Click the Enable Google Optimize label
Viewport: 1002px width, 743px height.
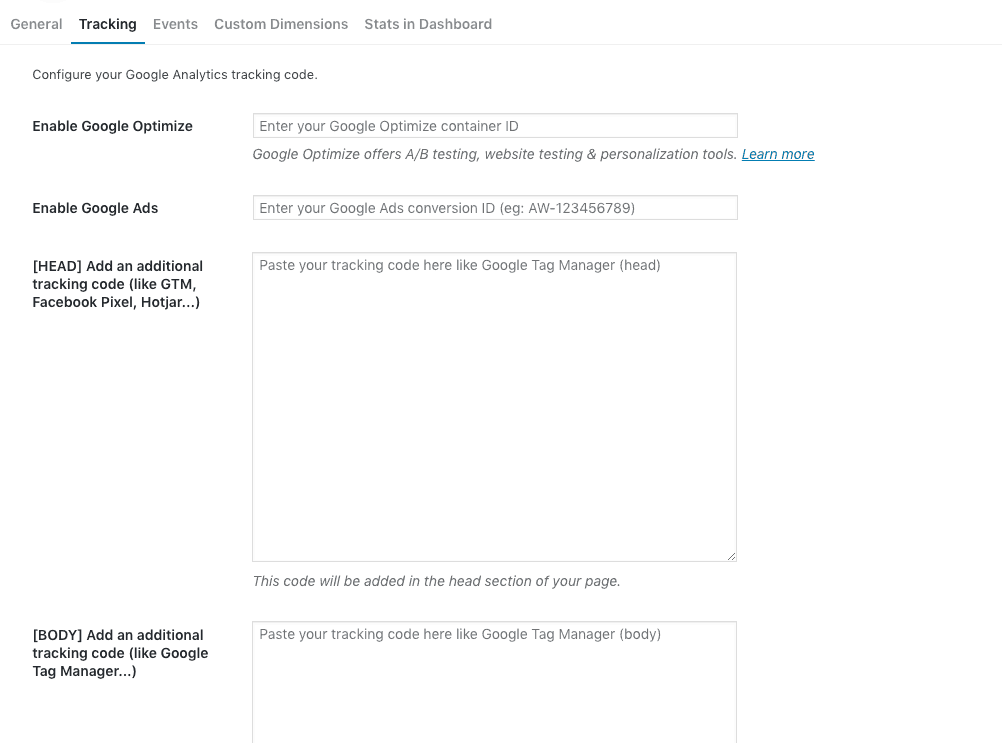(x=112, y=126)
